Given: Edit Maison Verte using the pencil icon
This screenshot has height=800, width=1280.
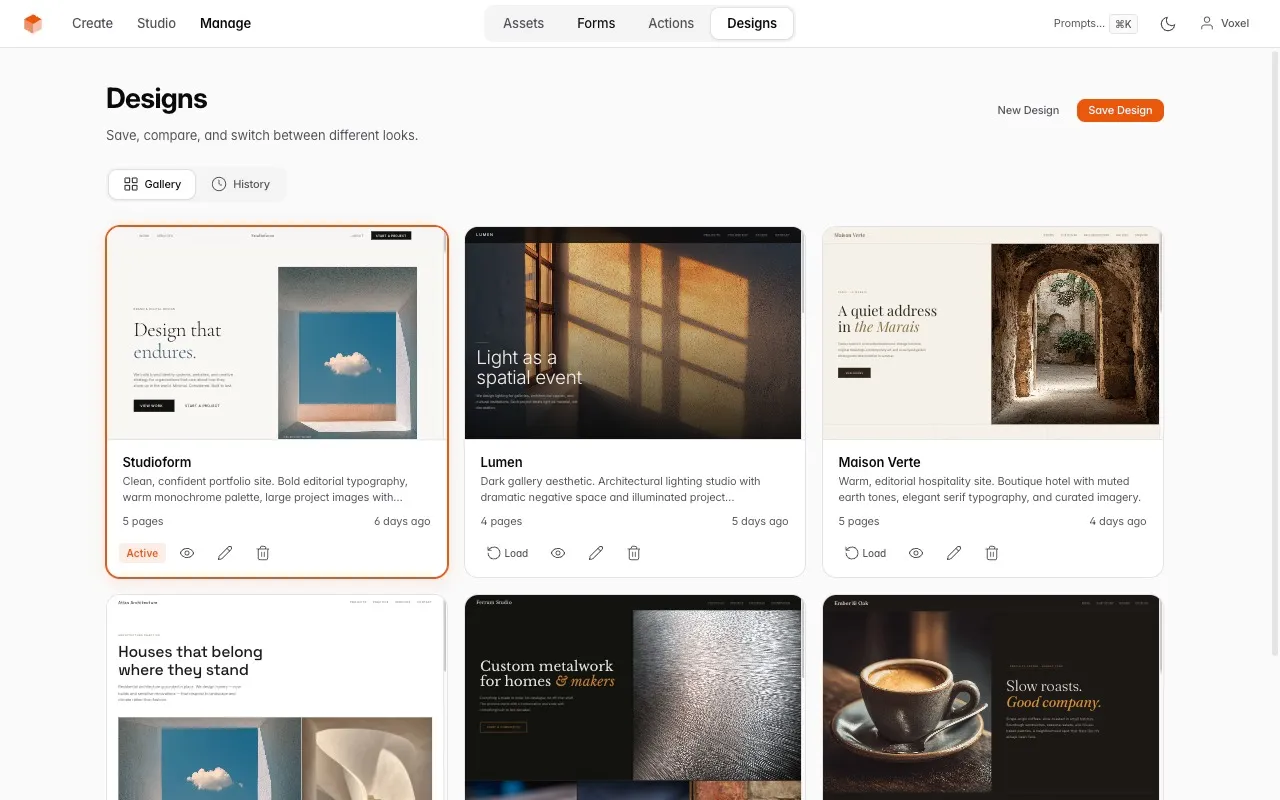Looking at the screenshot, I should tap(953, 552).
